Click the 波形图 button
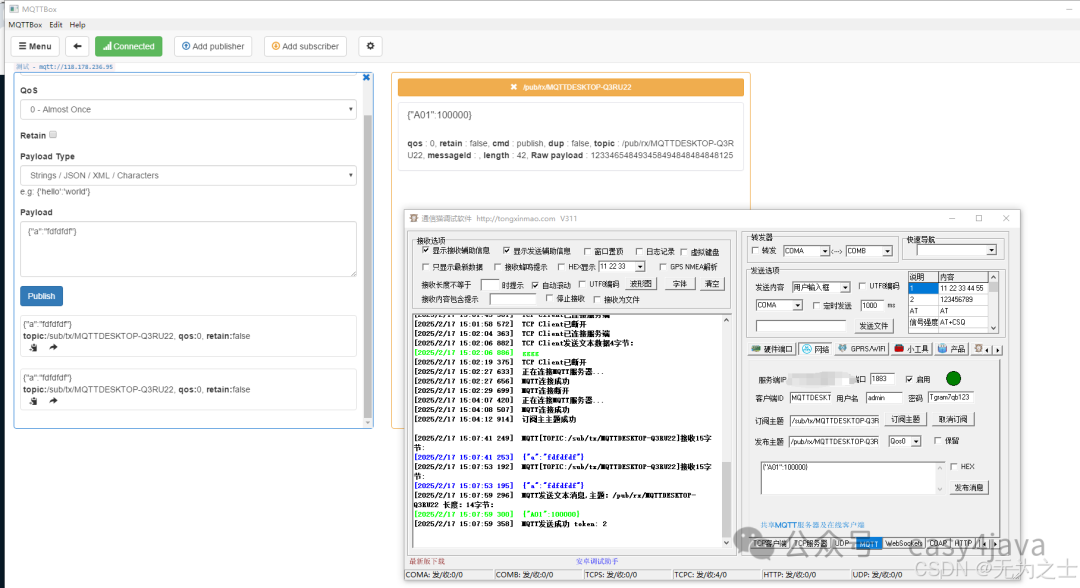 click(641, 284)
